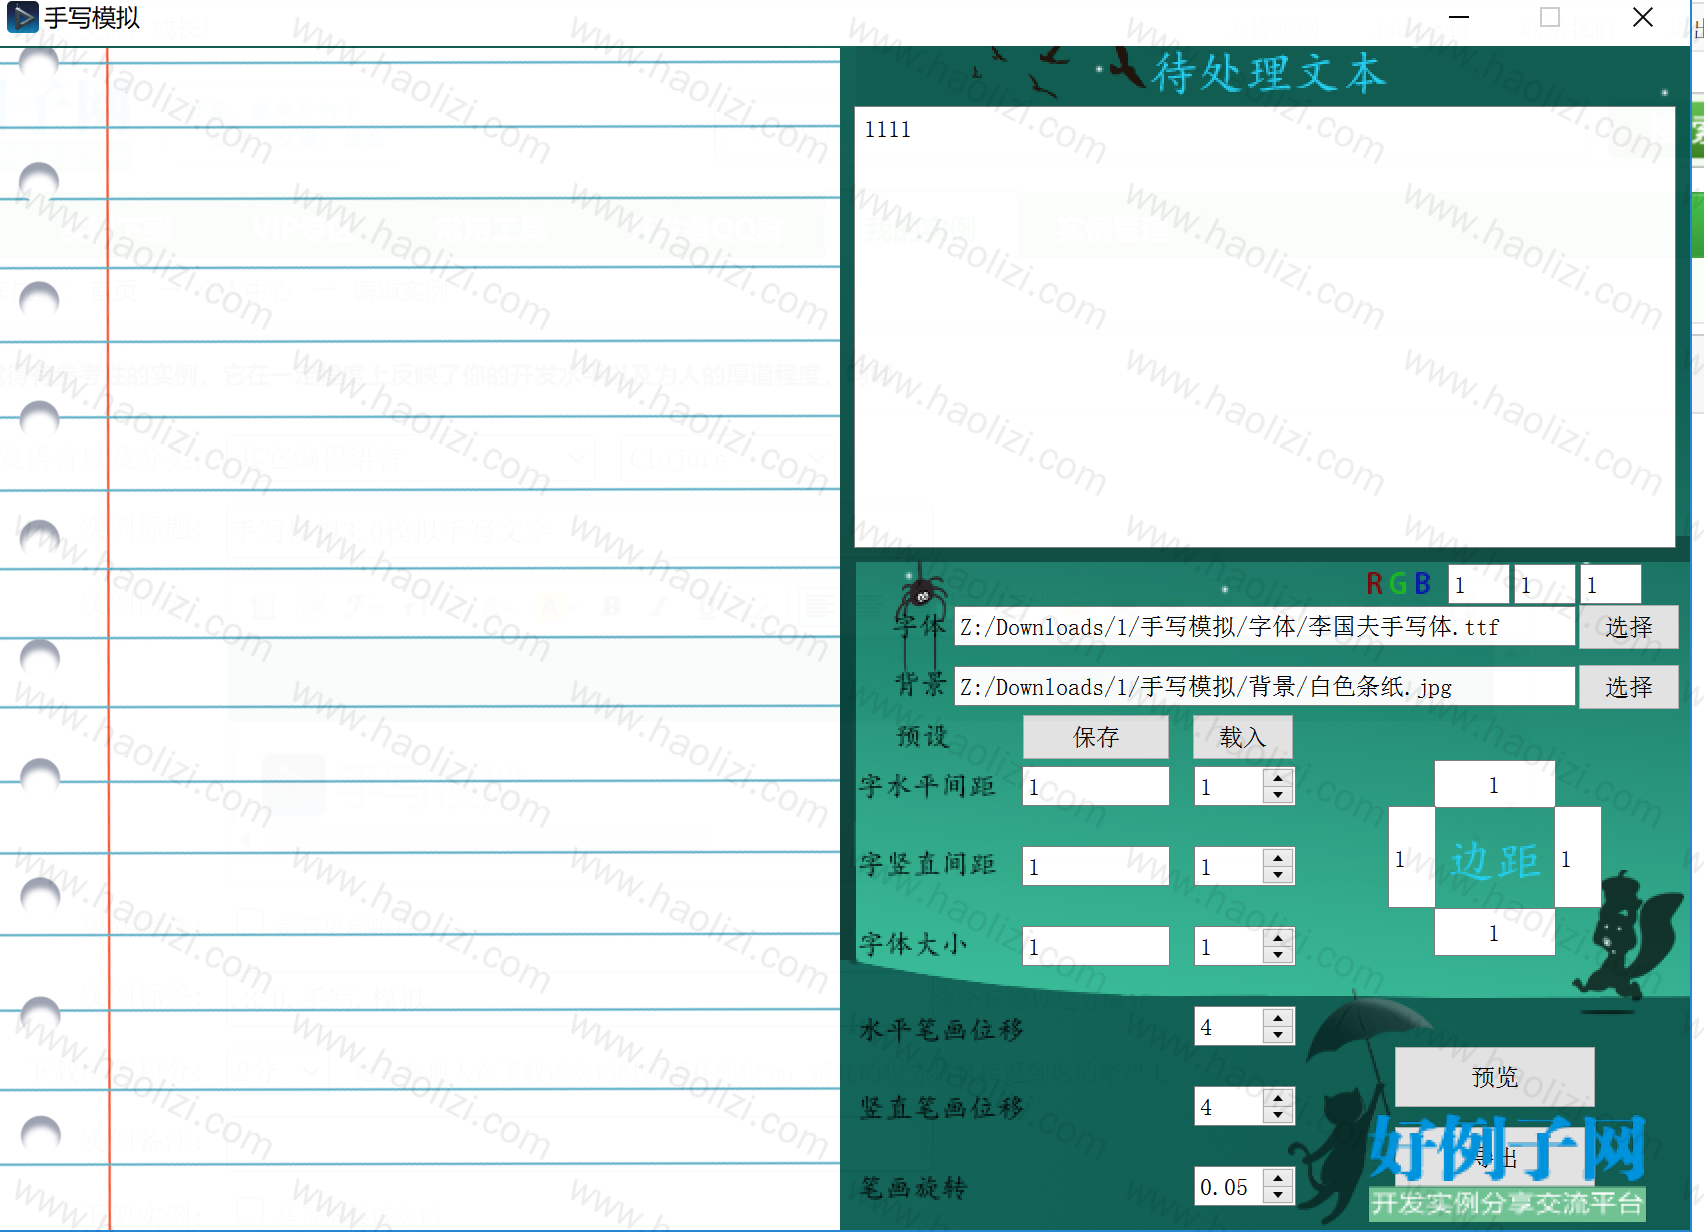Image resolution: width=1704 pixels, height=1232 pixels.
Task: Click the R color value field
Action: 1478,585
